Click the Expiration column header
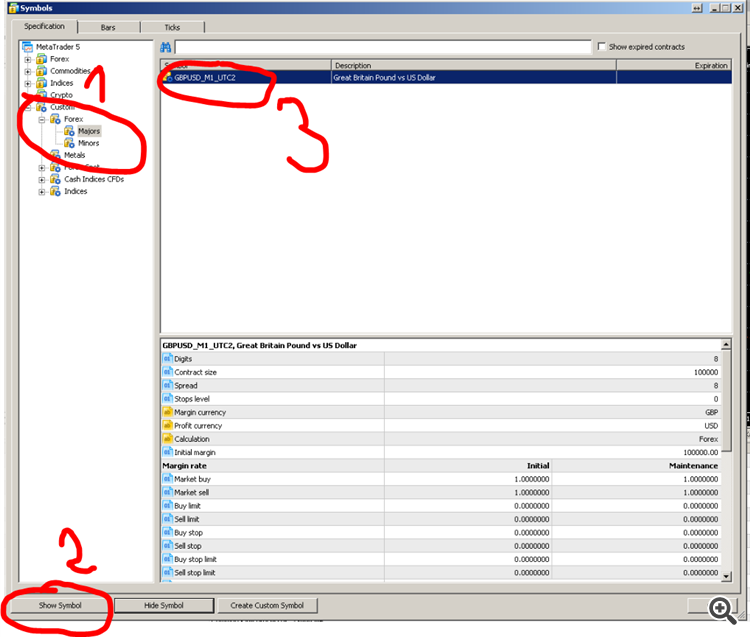Image resolution: width=750 pixels, height=637 pixels. (674, 65)
